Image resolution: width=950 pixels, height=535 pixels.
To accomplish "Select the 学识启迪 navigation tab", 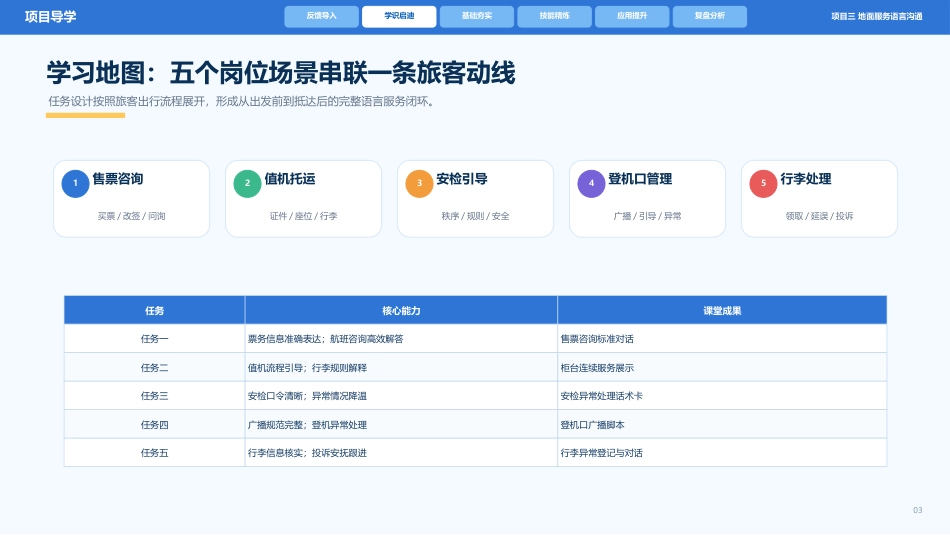I will pyautogui.click(x=399, y=16).
